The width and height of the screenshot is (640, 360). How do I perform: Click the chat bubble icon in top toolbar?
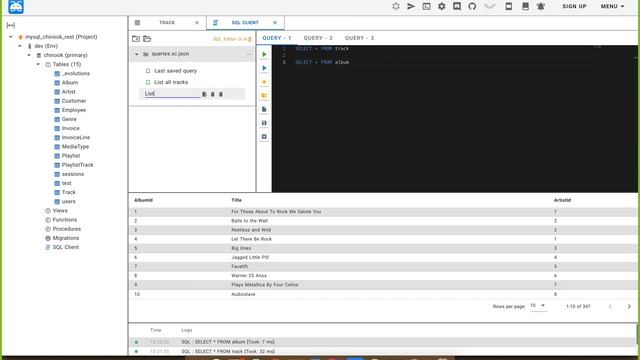457,6
